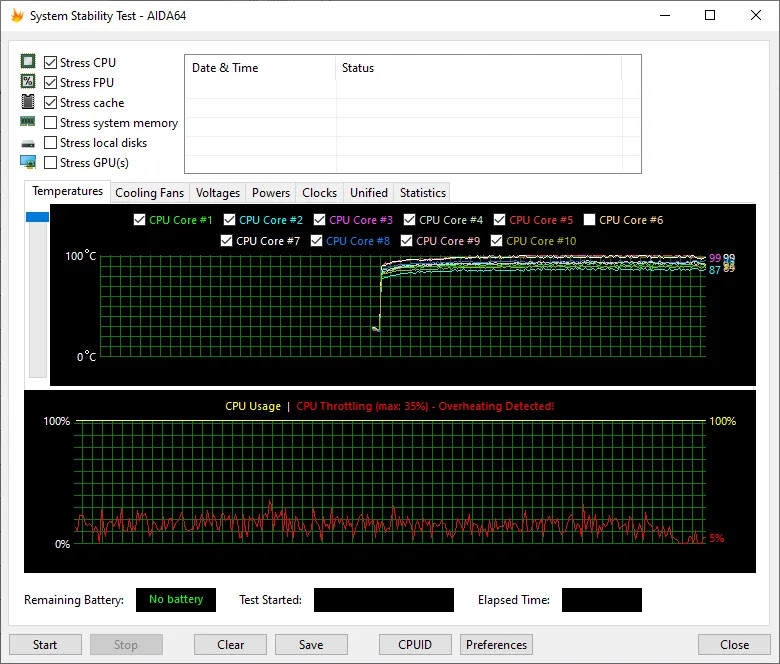Click the AIDA64 flame icon in title bar
Screen dimensions: 780x664
pyautogui.click(x=16, y=16)
